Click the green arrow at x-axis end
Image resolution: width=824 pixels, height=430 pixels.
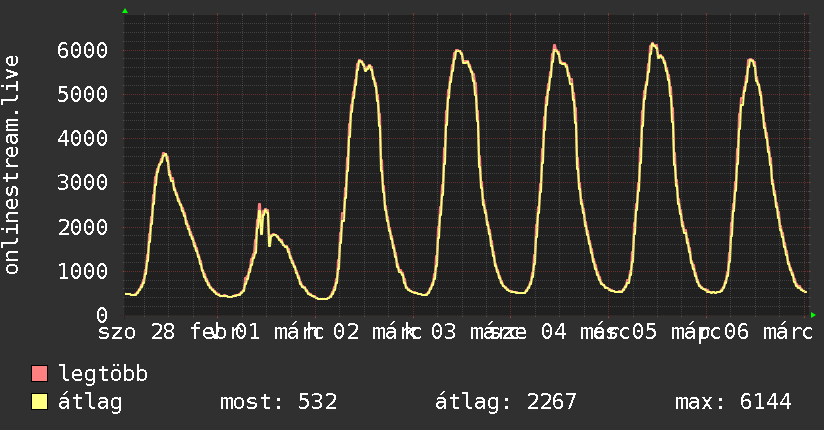point(813,315)
